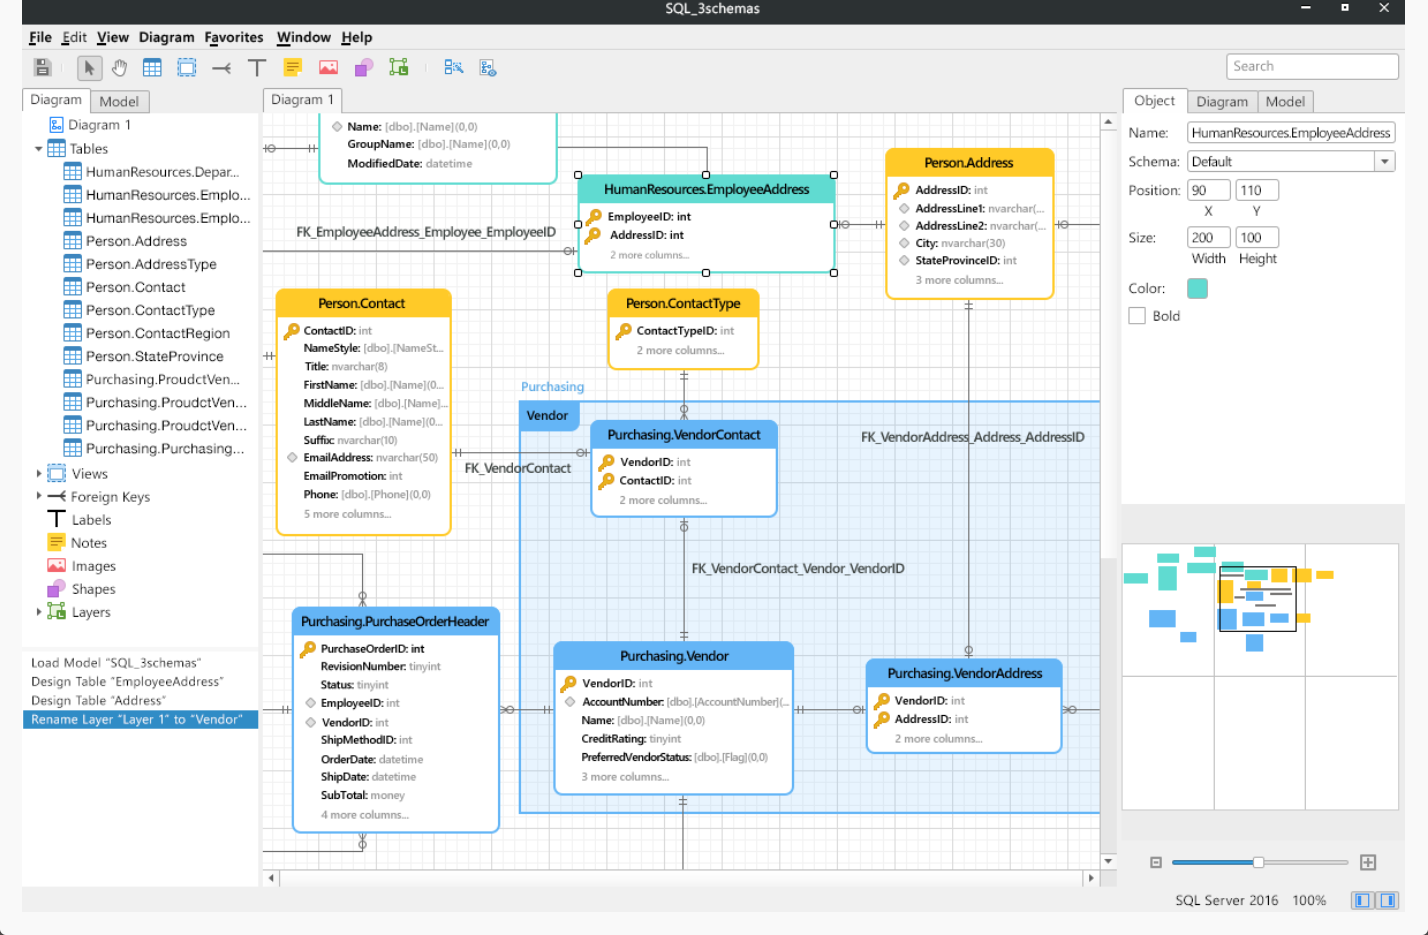1428x935 pixels.
Task: Select the image insert tool
Action: point(328,68)
